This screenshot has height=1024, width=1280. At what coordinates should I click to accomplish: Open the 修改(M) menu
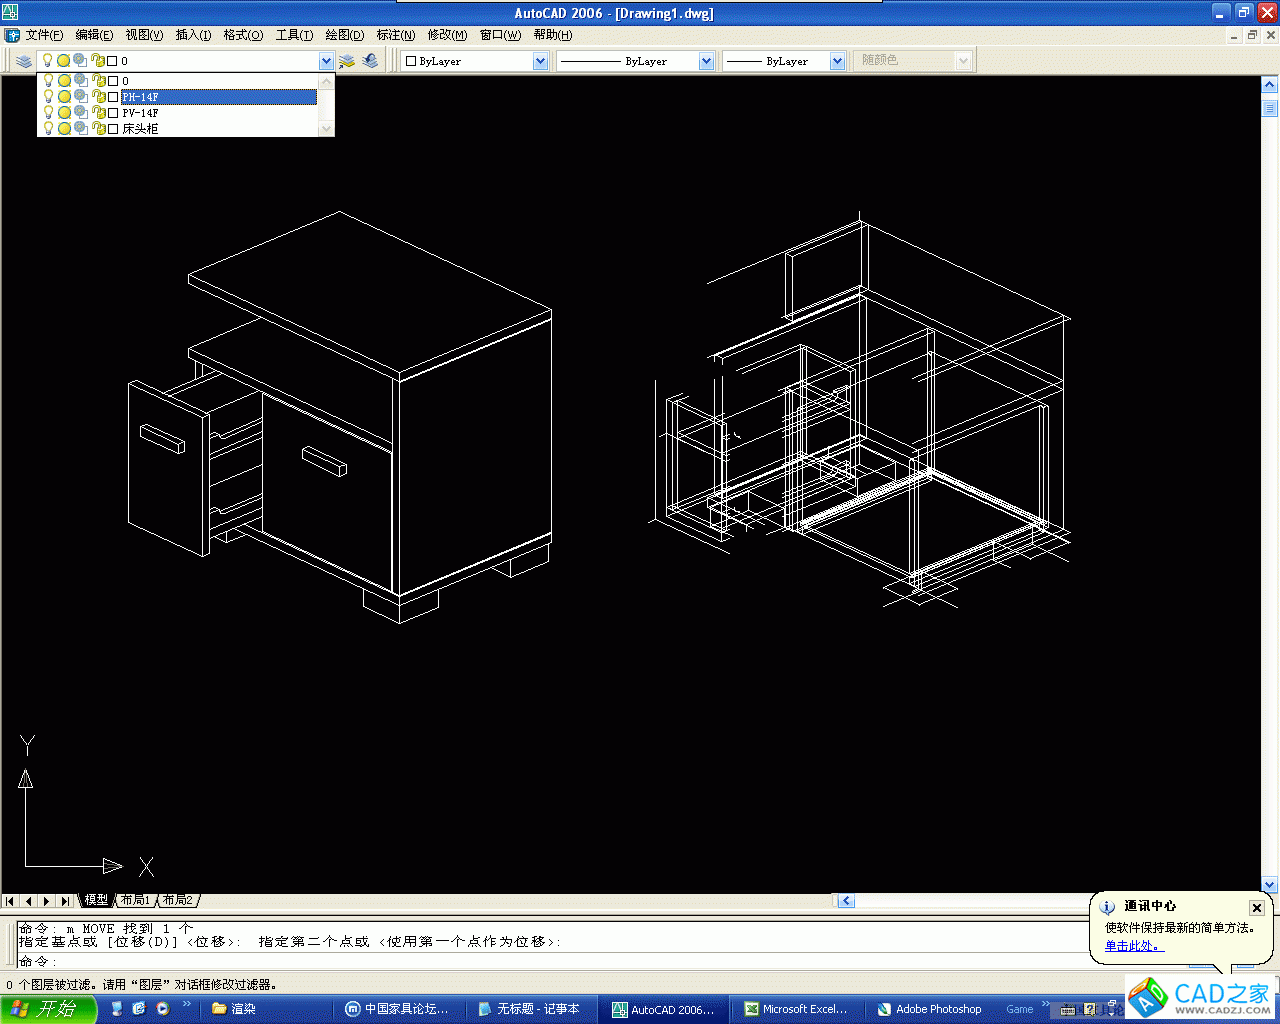pos(447,35)
